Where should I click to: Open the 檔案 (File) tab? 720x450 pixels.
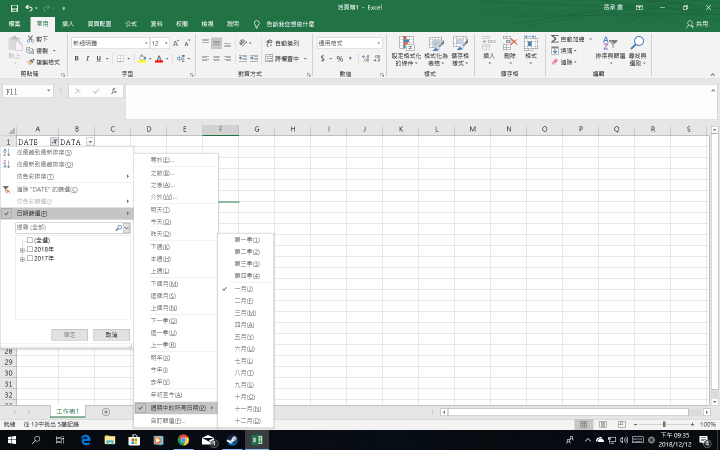[15, 24]
